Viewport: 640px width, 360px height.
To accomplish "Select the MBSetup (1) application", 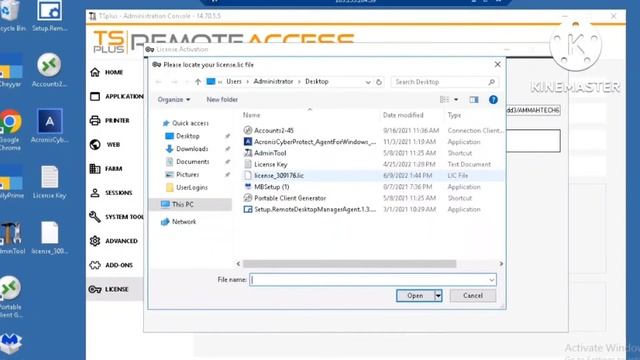I will (x=271, y=187).
